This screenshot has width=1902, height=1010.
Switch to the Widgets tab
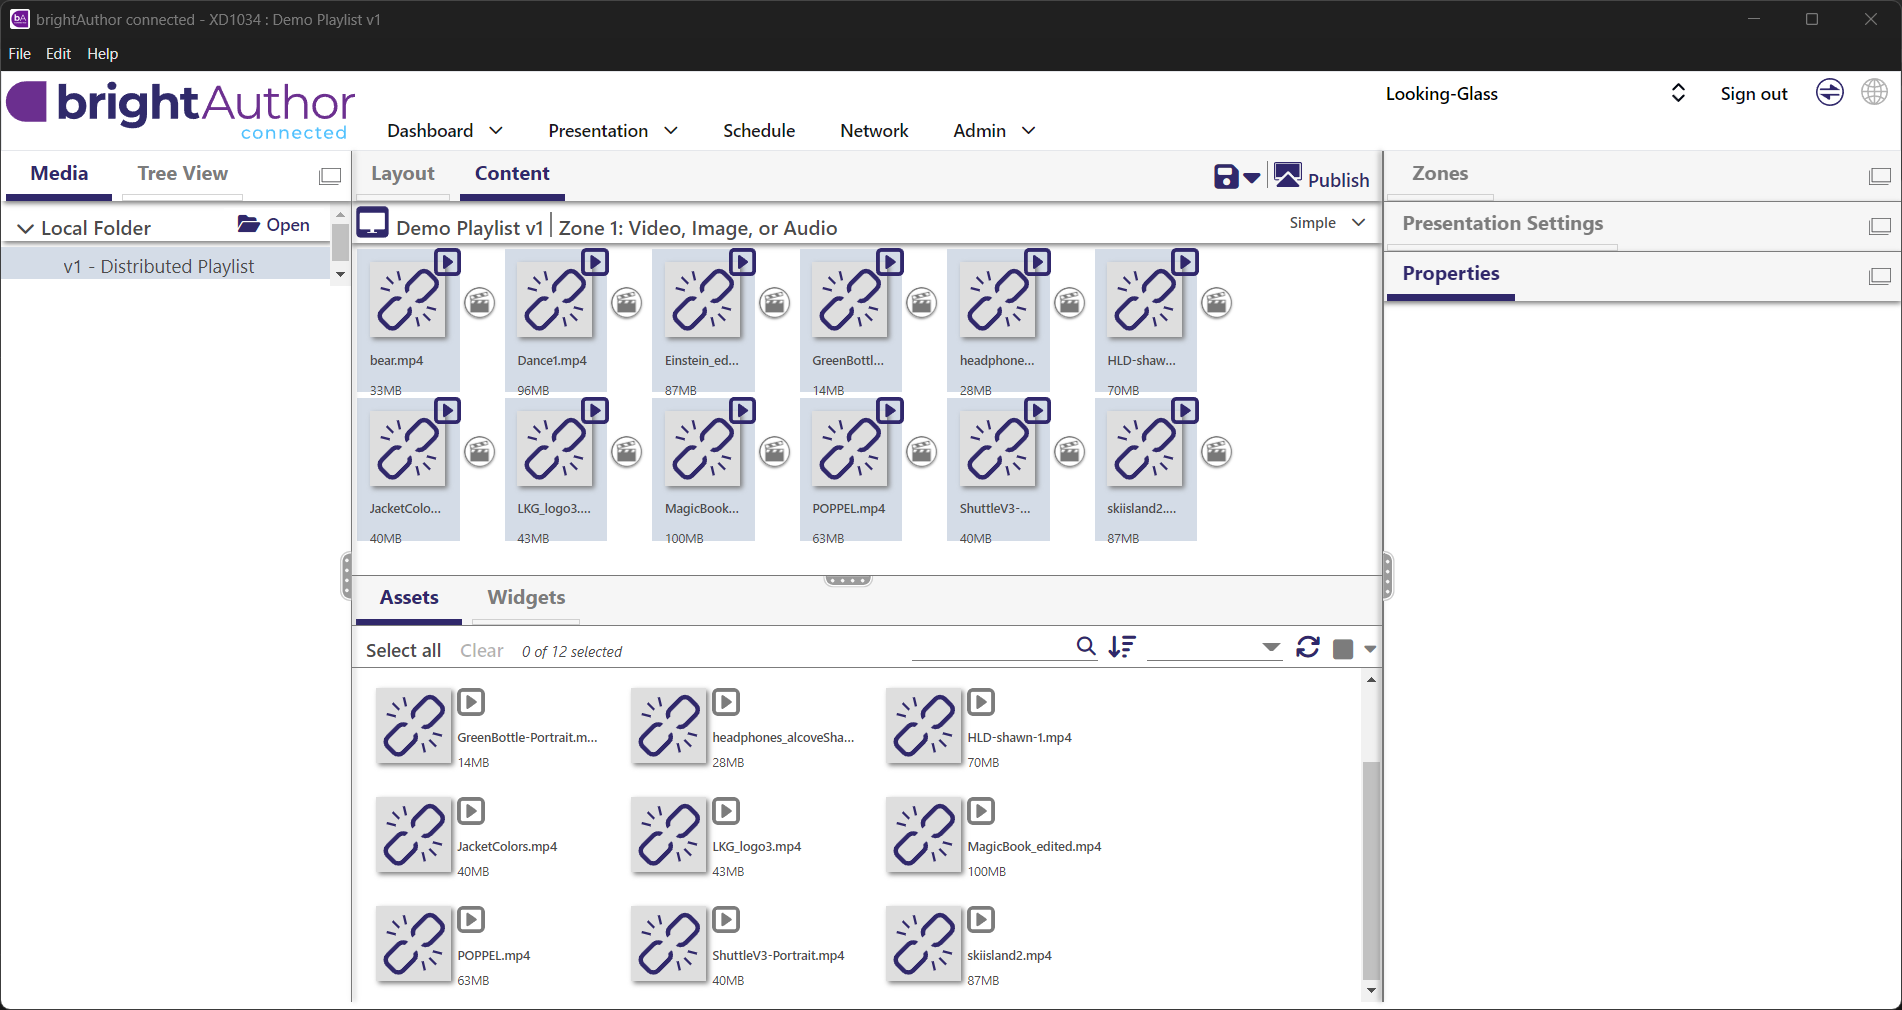[x=526, y=597]
